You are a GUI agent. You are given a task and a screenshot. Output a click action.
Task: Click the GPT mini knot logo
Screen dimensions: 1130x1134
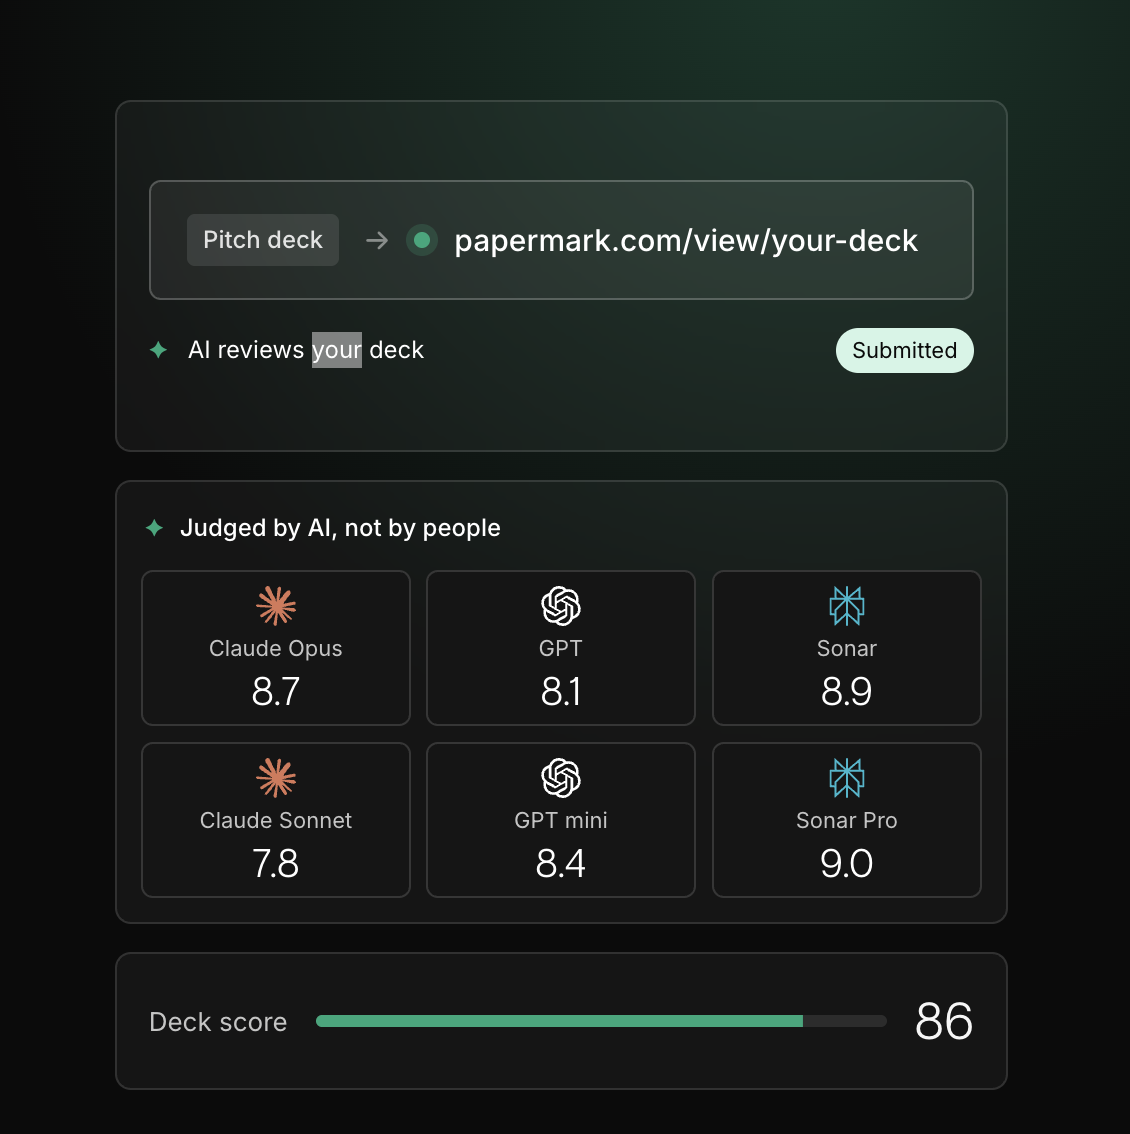click(561, 777)
